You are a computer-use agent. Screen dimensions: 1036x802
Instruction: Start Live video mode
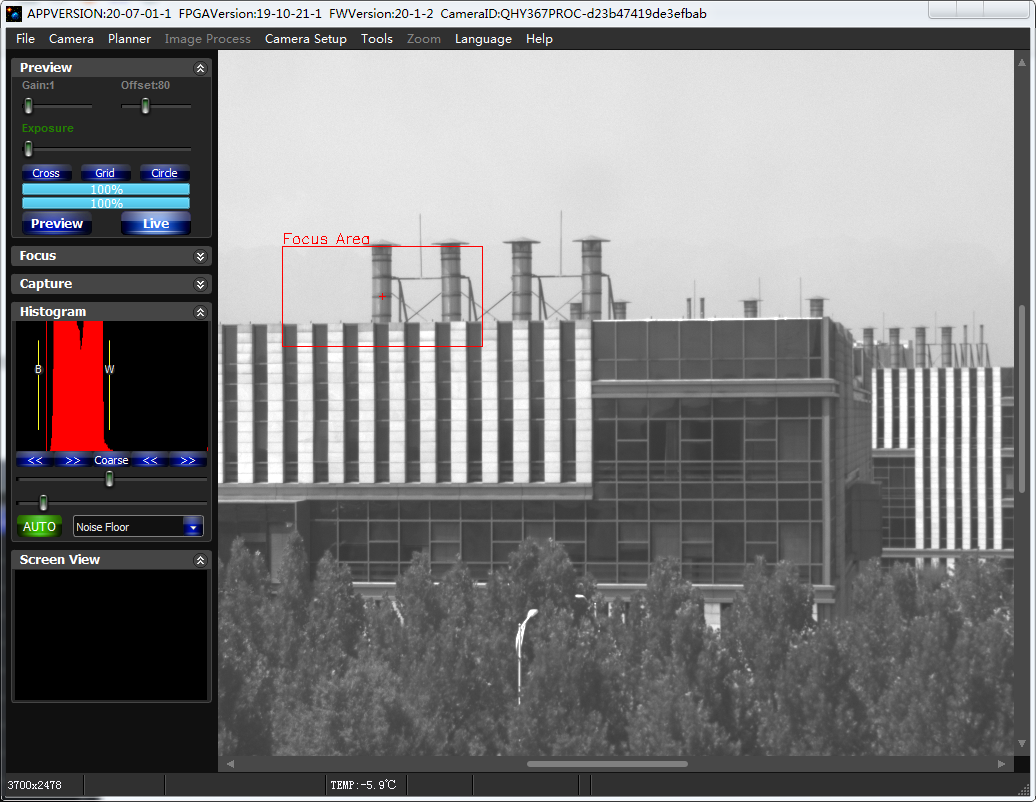click(x=156, y=223)
